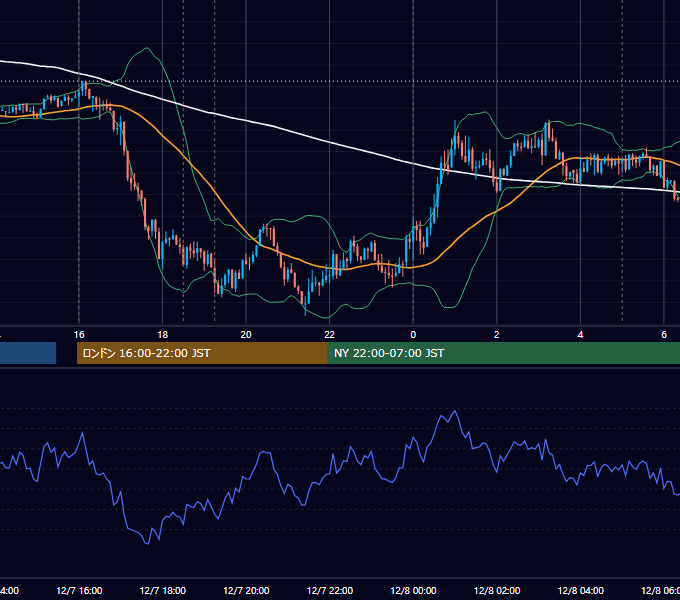Click the 12/8 00:00 time label
Viewport: 680px width, 600px height.
tap(413, 590)
